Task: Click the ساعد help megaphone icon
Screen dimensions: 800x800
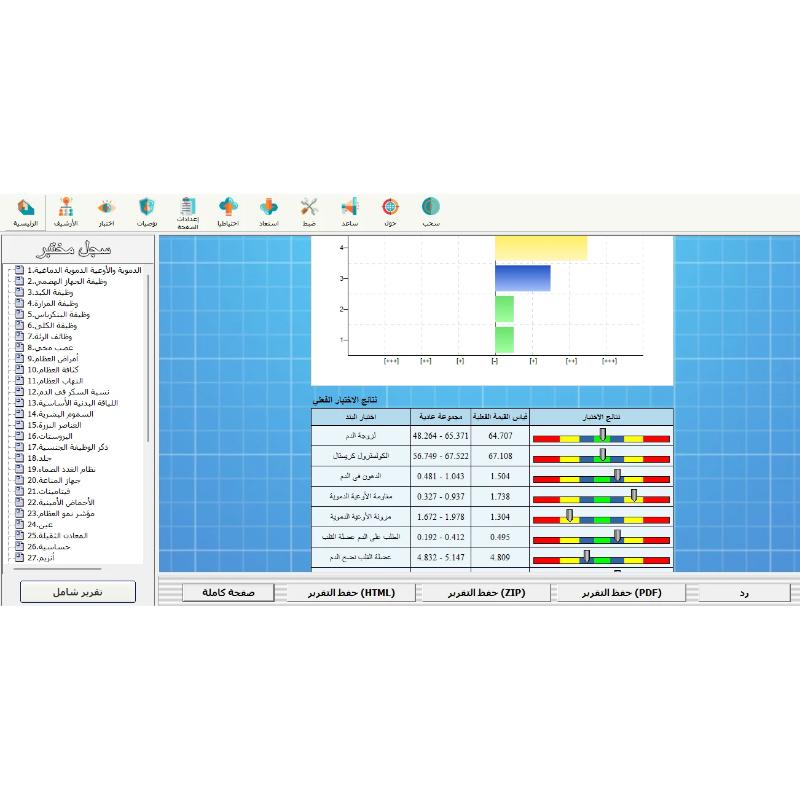Action: pyautogui.click(x=349, y=212)
